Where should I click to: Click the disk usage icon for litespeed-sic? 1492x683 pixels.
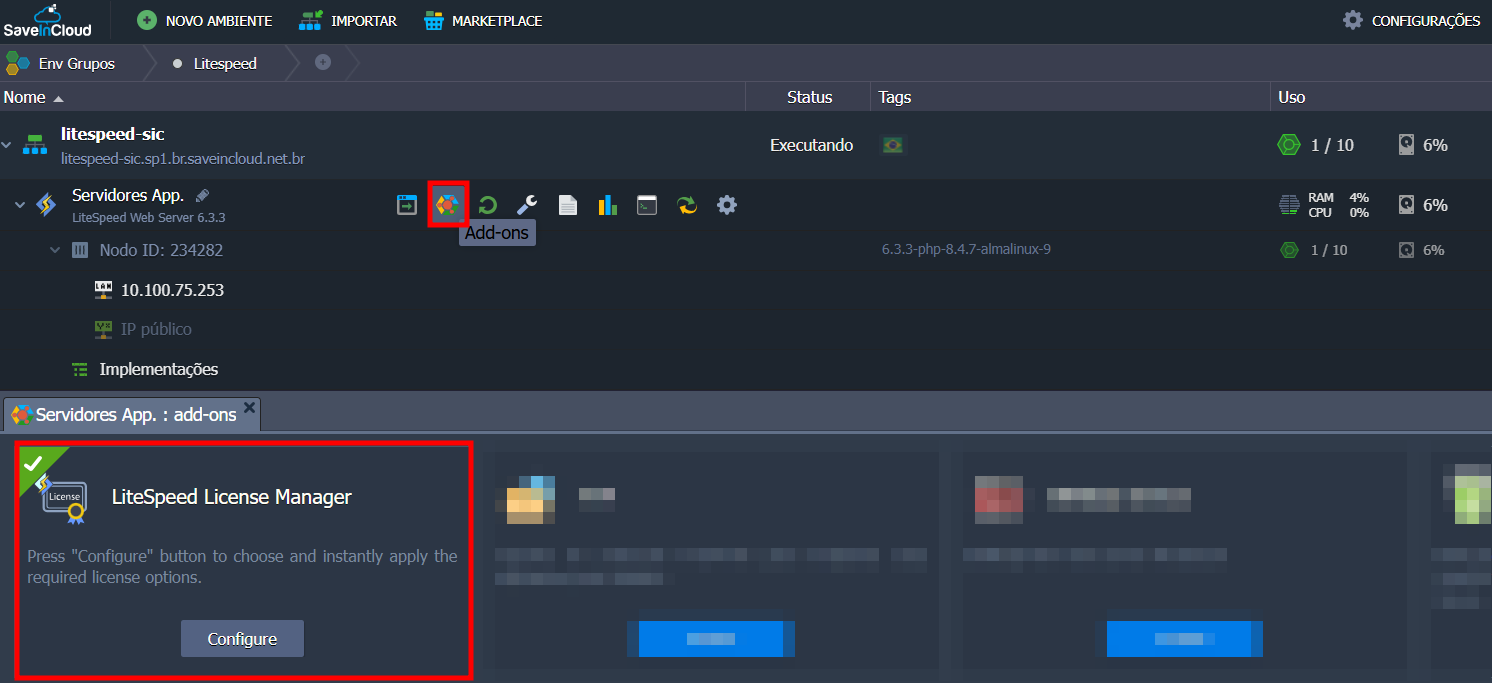click(1407, 145)
